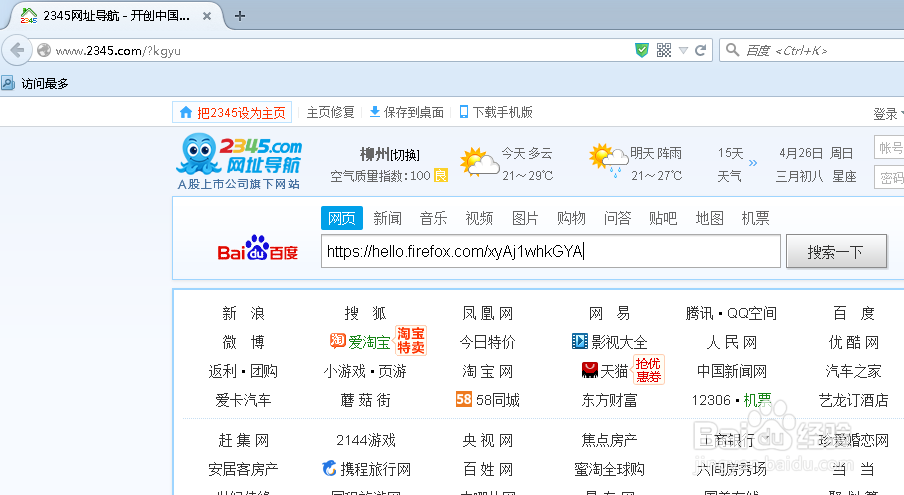Viewport: 904px width, 495px height.
Task: Click the 天猫 icon link
Action: click(605, 371)
